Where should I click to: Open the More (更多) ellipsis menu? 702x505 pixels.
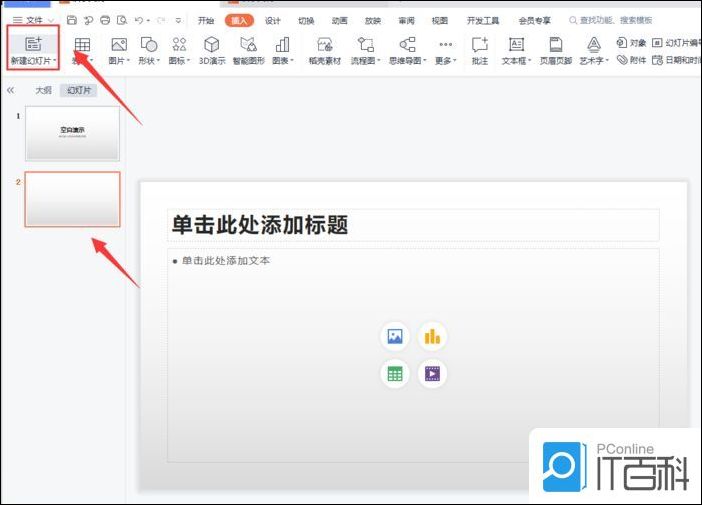tap(445, 44)
